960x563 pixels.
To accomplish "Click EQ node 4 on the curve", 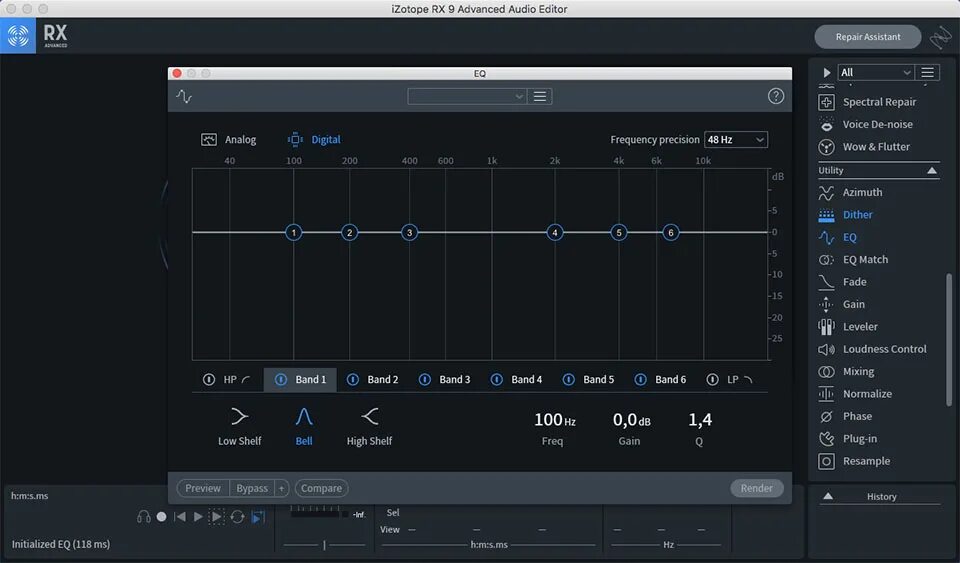I will click(555, 233).
